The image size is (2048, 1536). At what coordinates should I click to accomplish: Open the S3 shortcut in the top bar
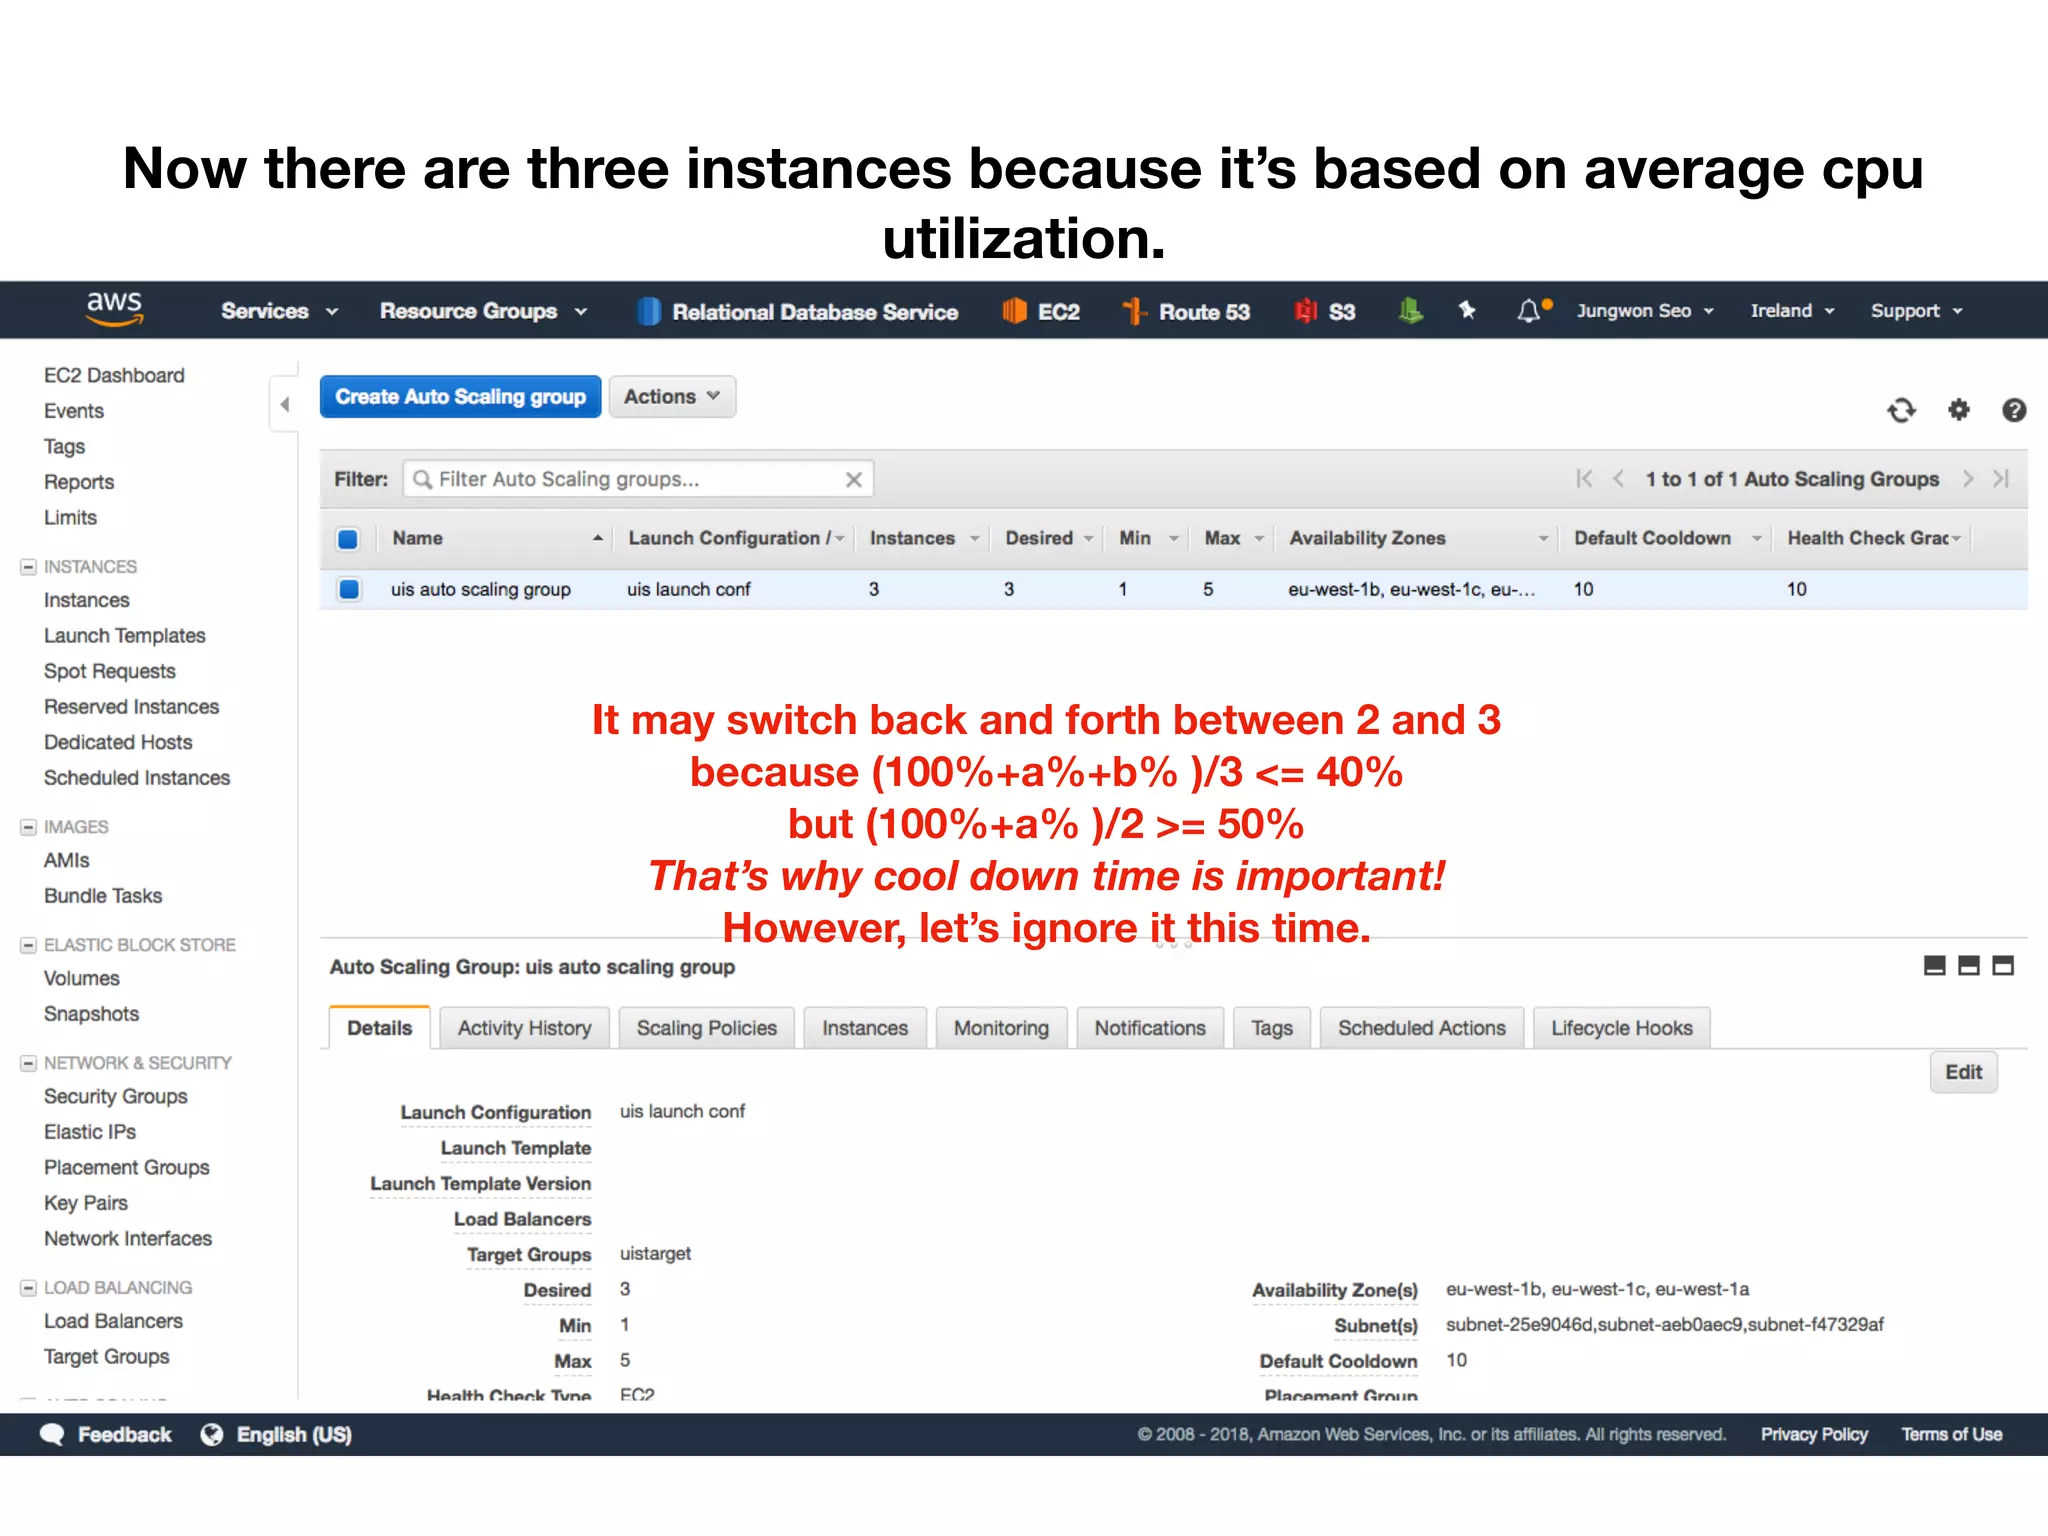point(1324,312)
